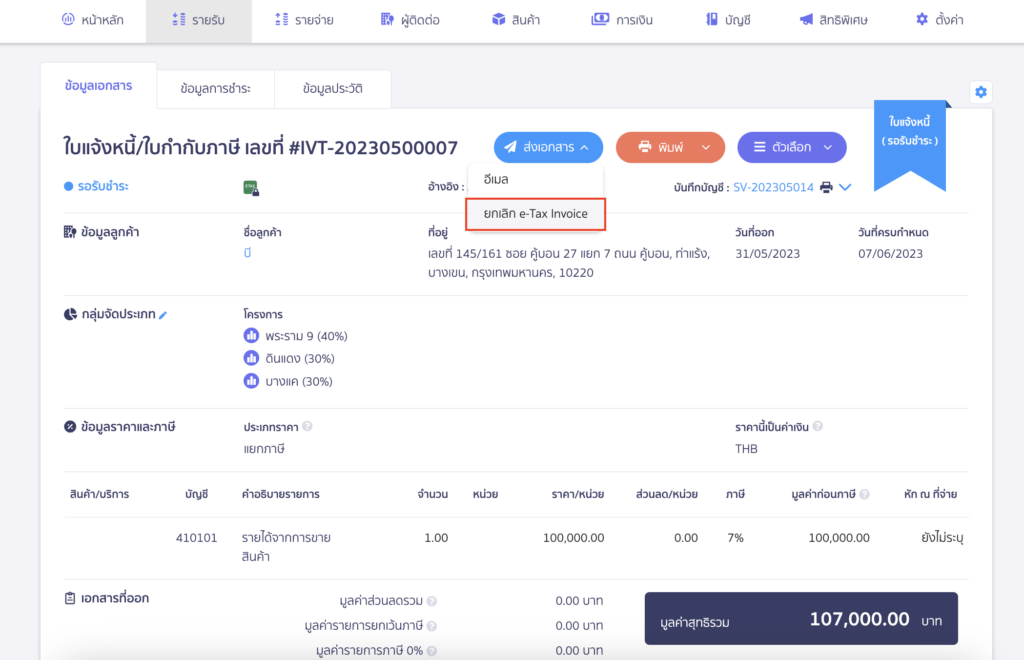Open journal entry SV-202305014 link

773,187
